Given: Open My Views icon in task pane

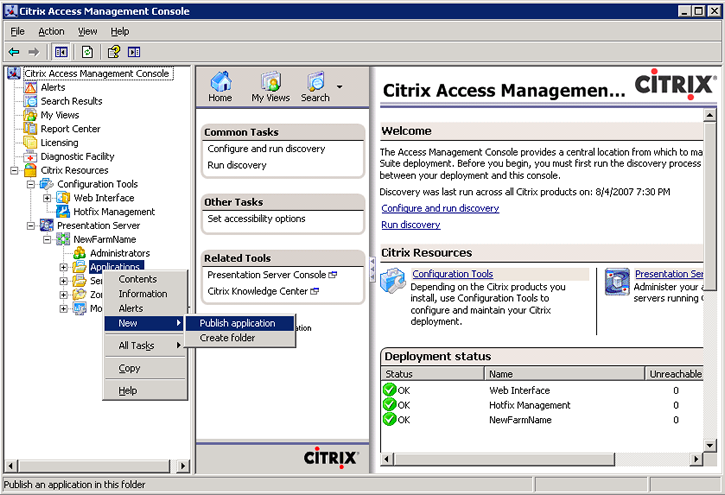Looking at the screenshot, I should pos(271,82).
